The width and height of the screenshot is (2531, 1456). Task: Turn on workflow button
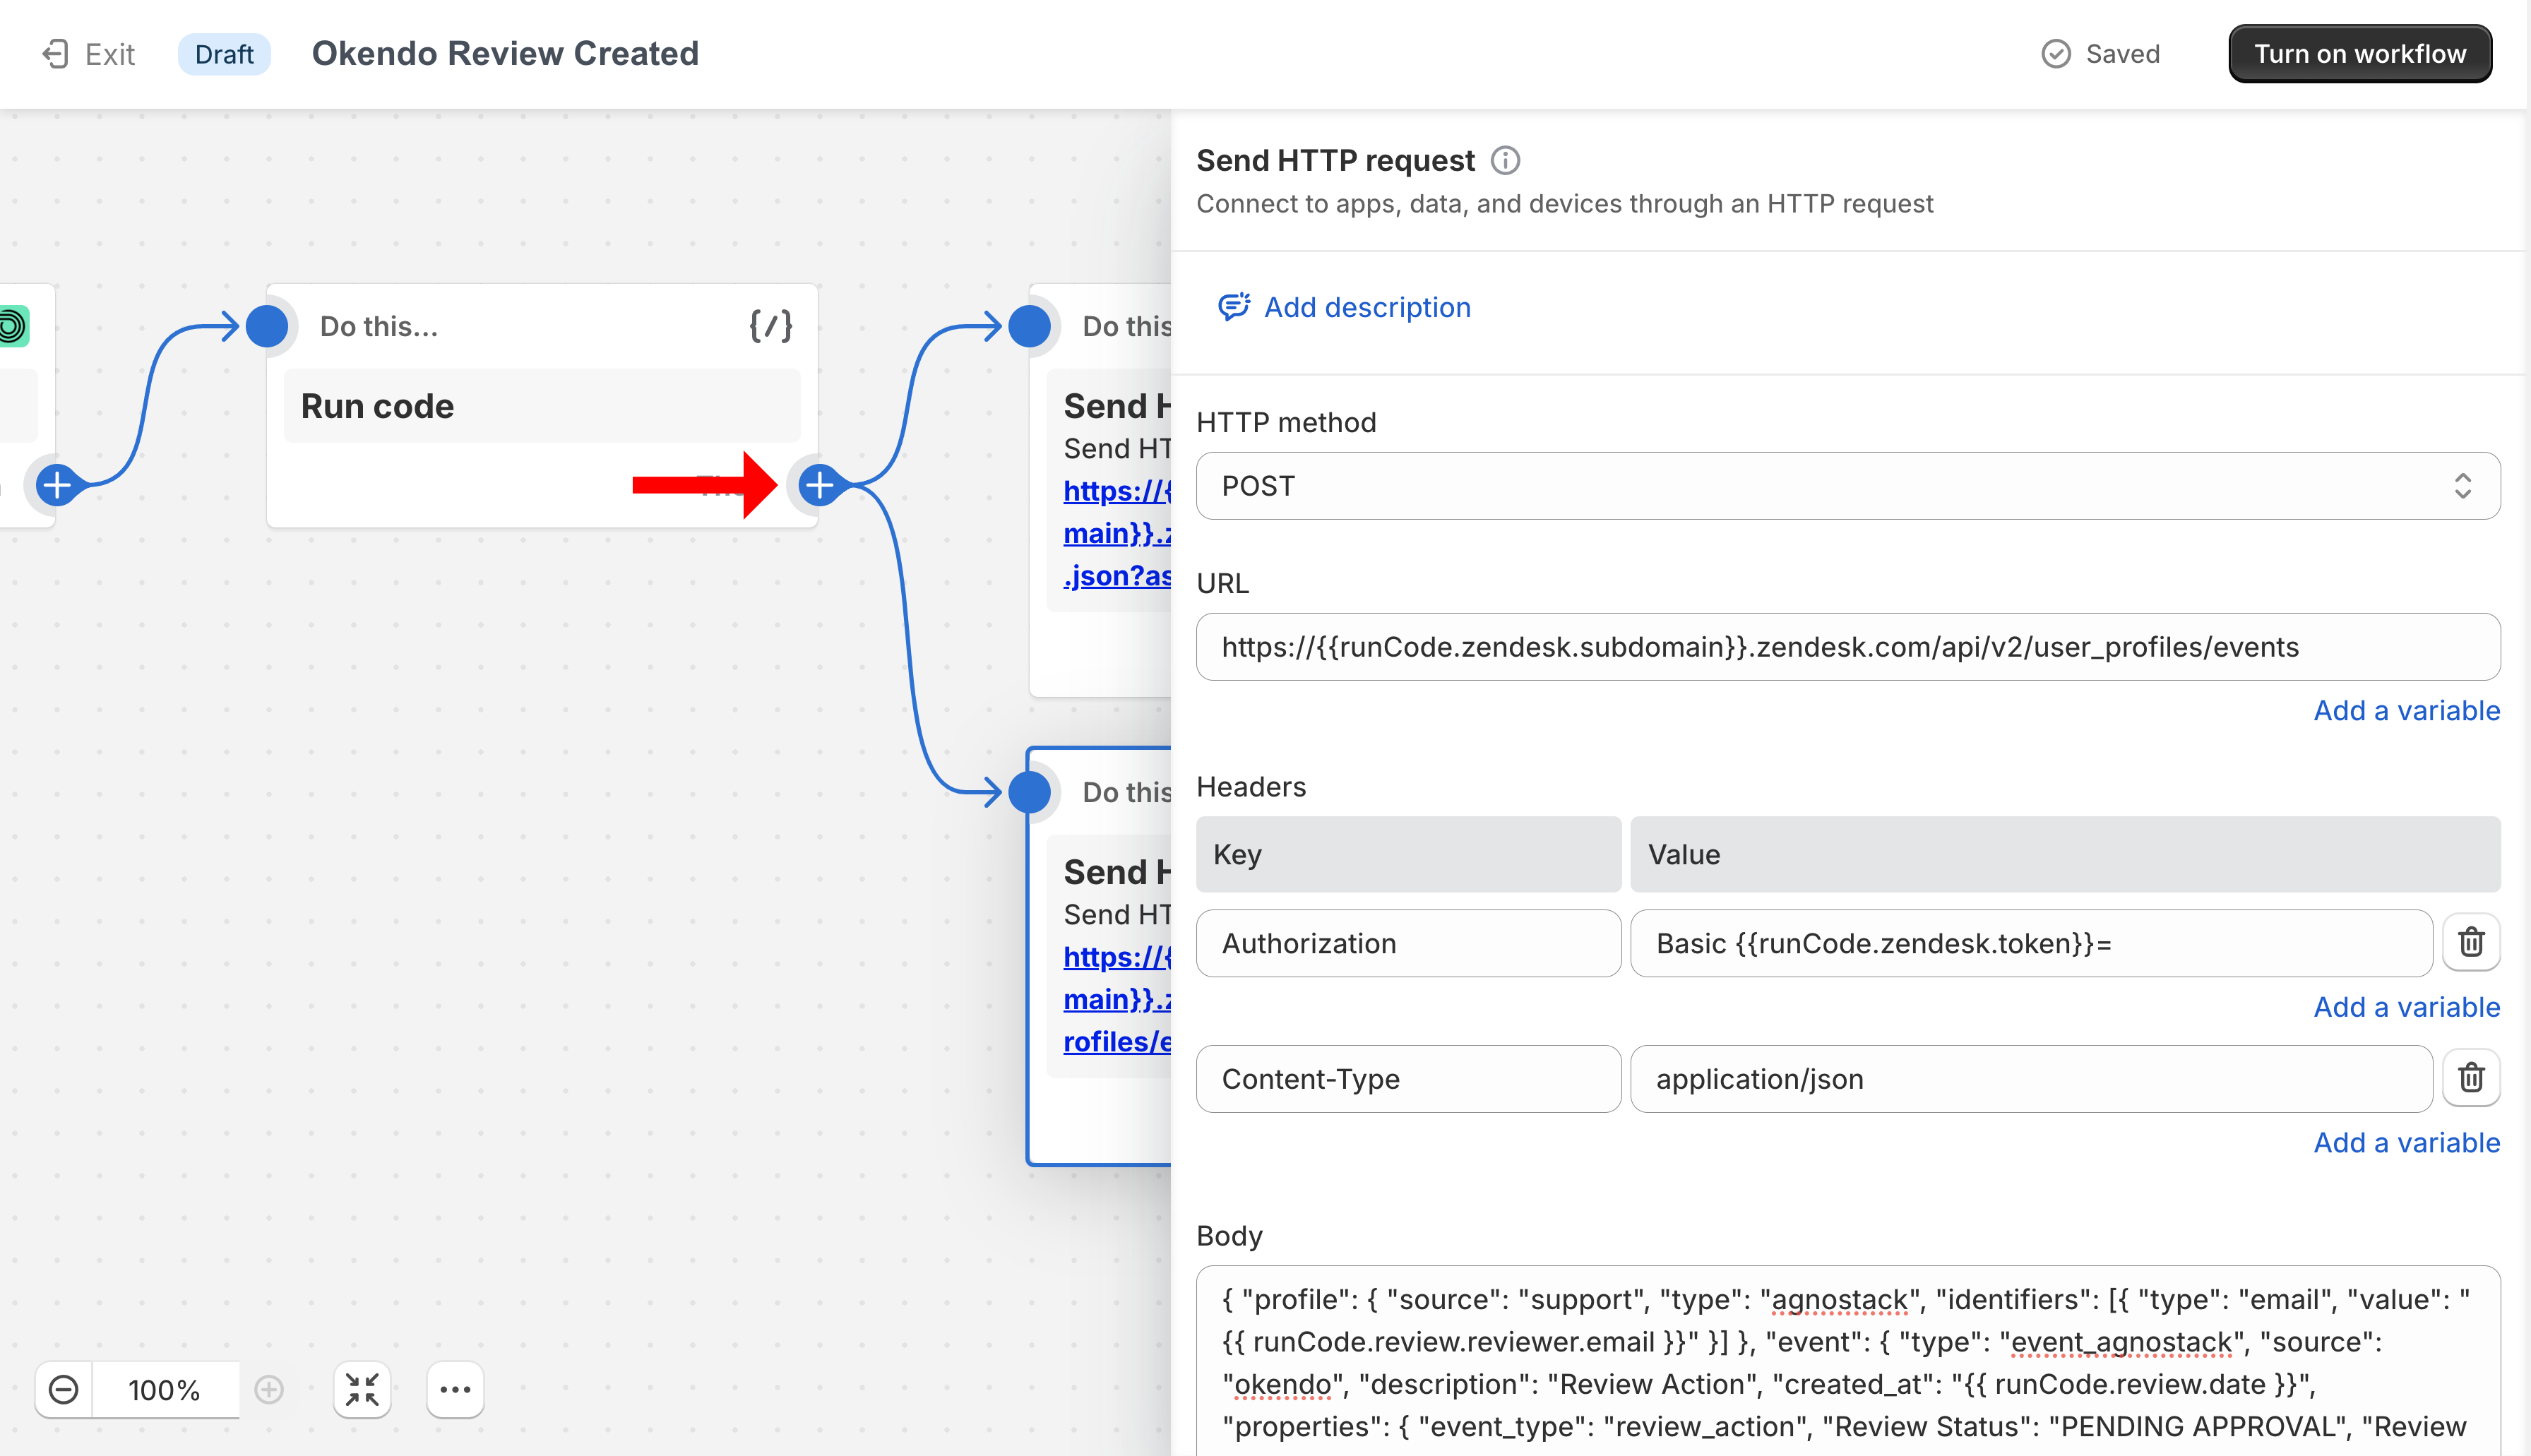click(2360, 54)
